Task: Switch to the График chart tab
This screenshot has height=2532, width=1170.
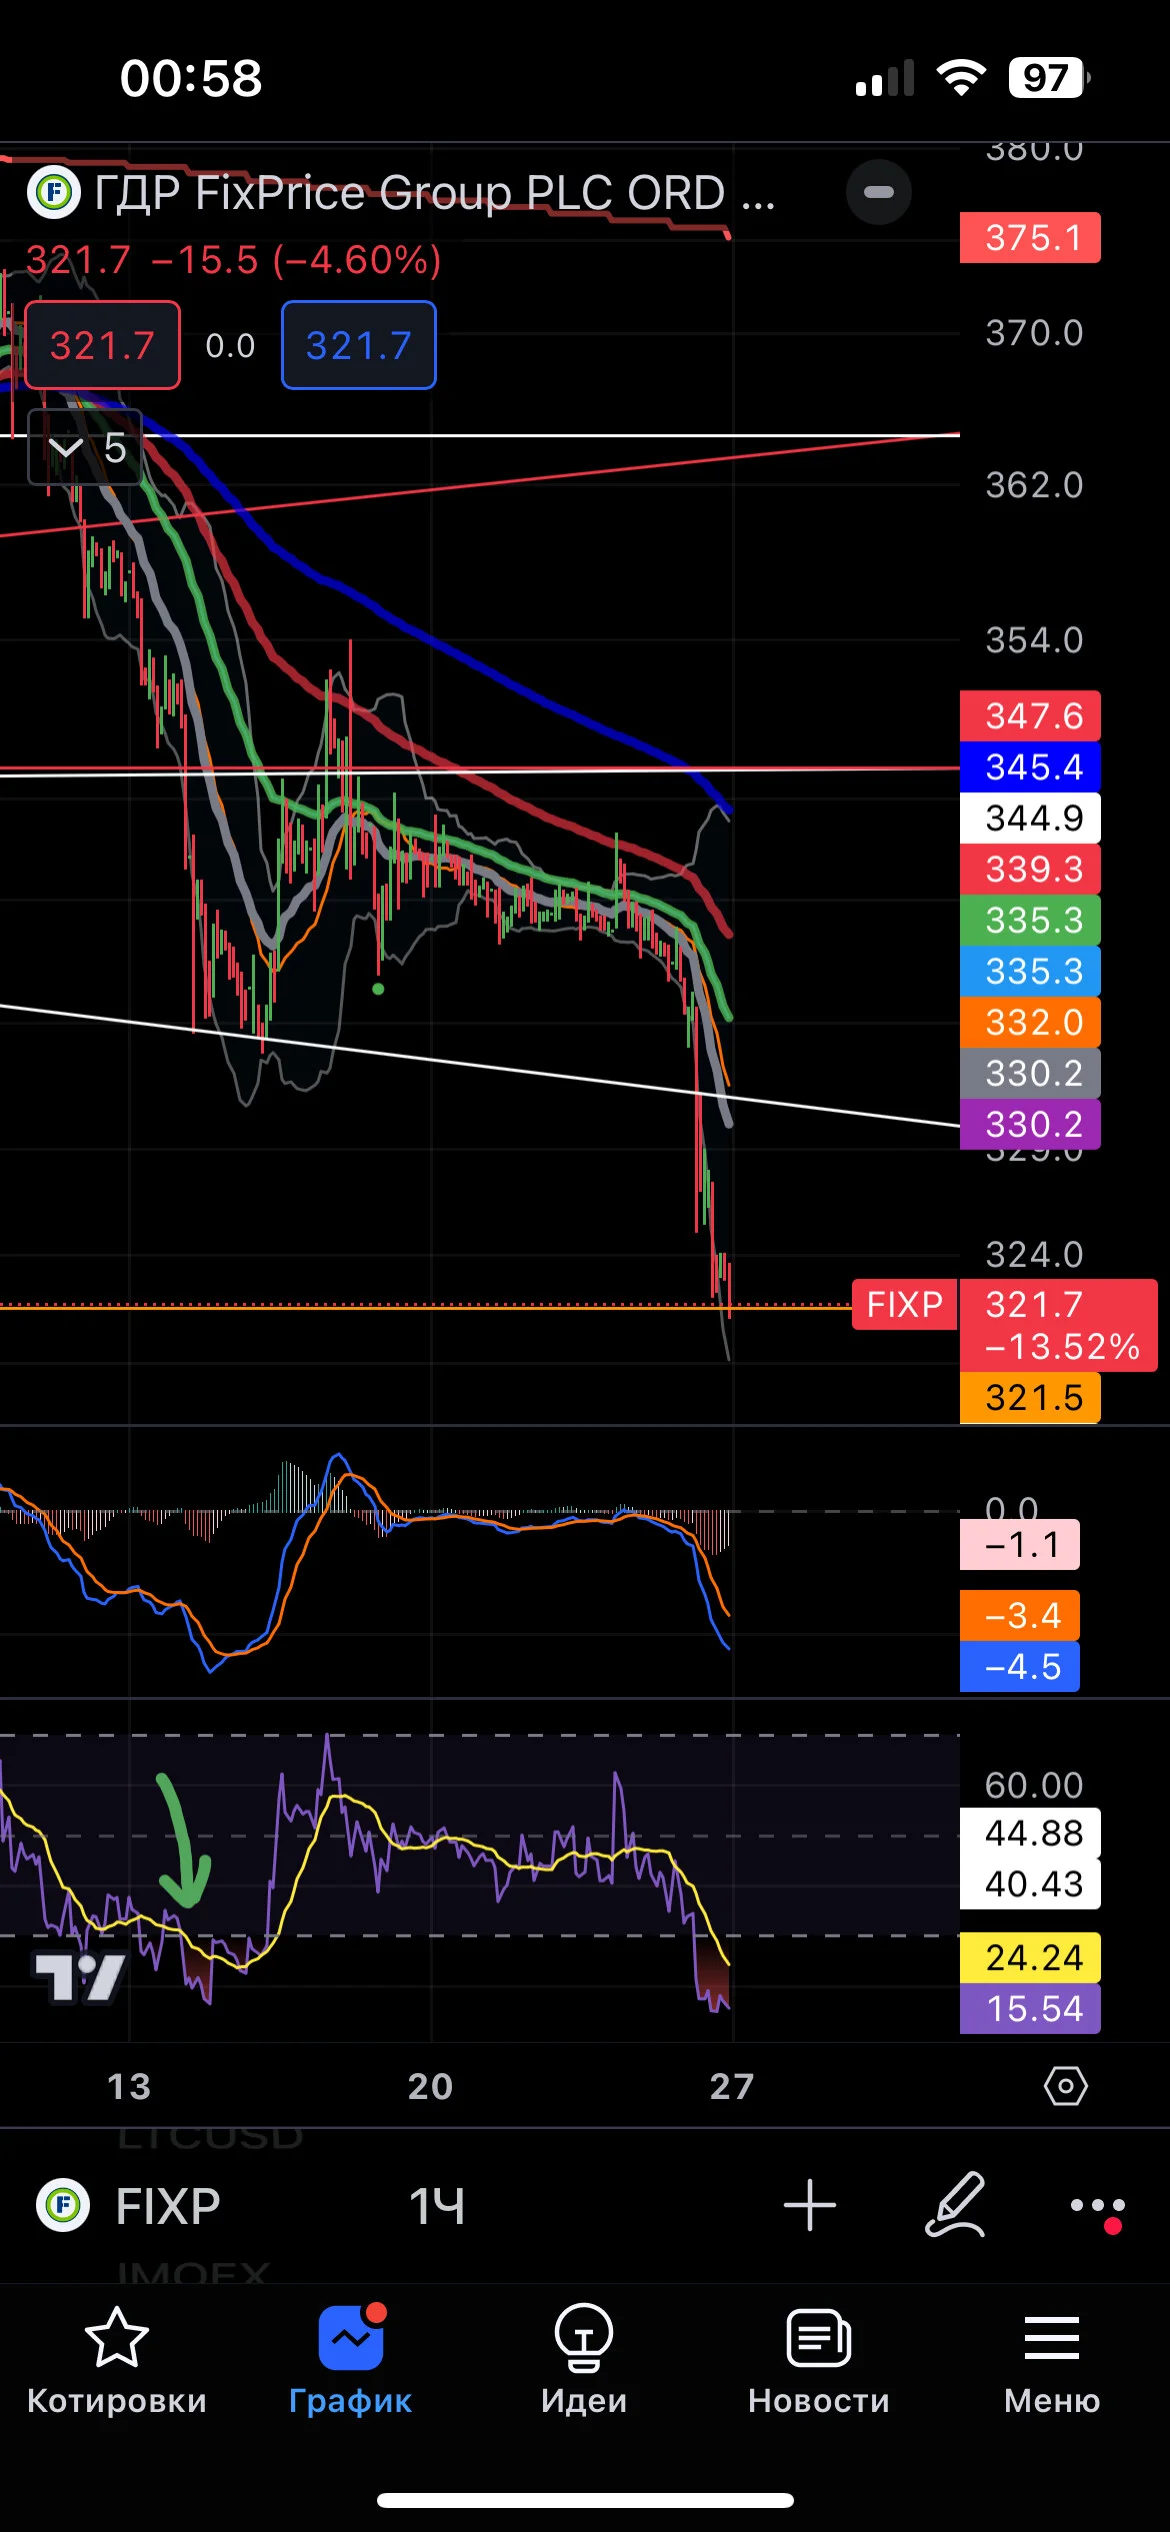Action: tap(351, 2360)
